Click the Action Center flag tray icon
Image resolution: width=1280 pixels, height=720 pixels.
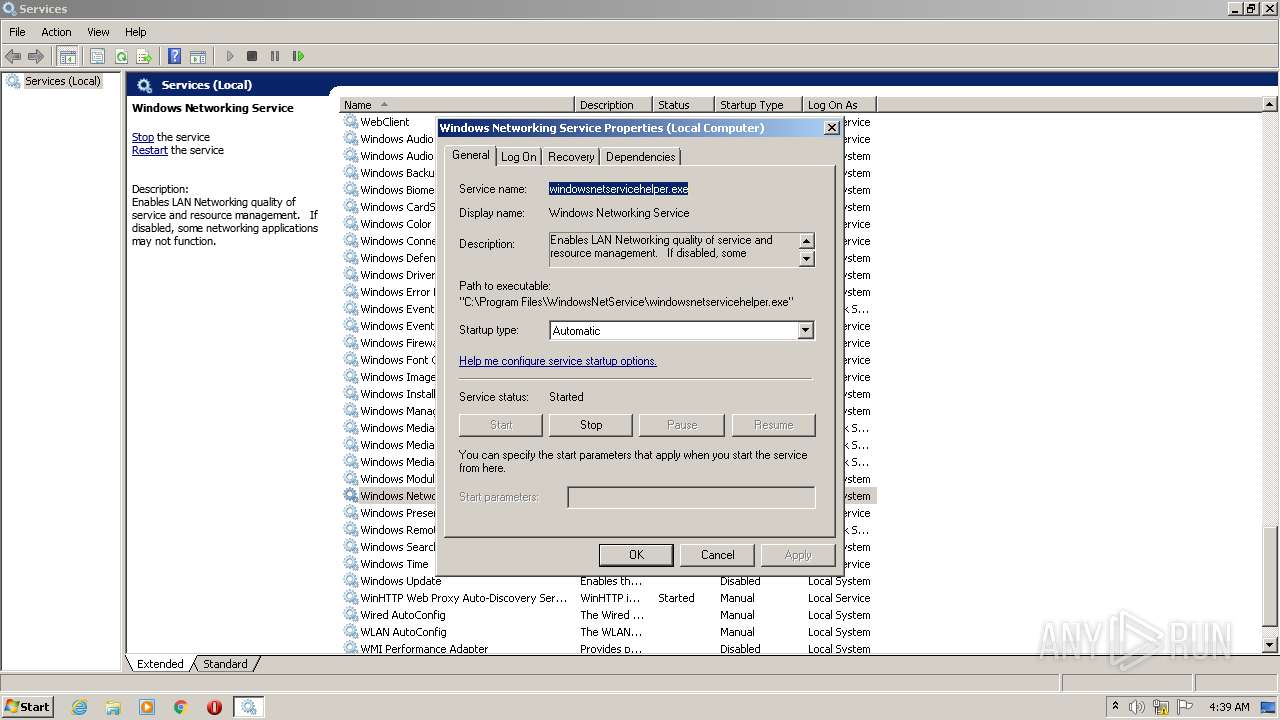tap(1185, 707)
